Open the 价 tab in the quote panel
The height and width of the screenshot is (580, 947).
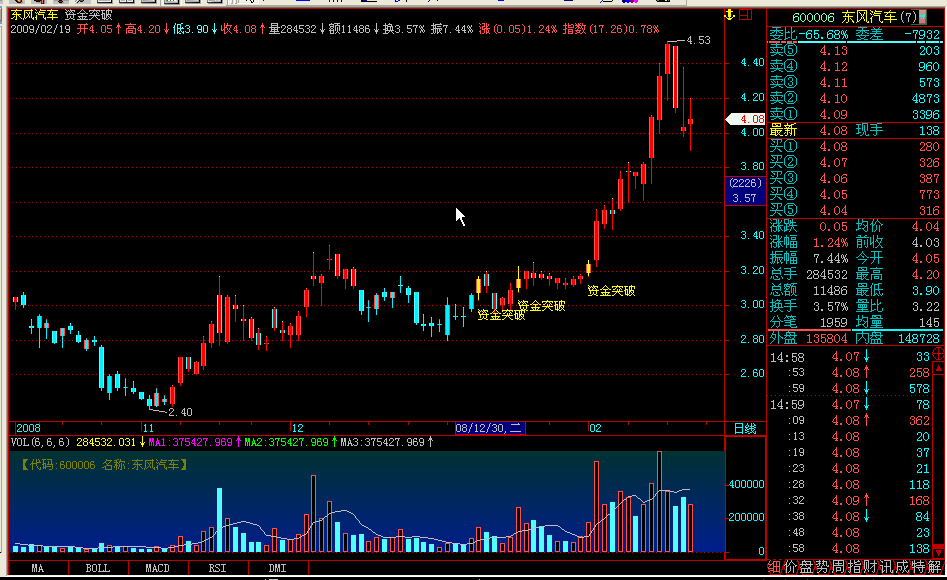(x=791, y=567)
